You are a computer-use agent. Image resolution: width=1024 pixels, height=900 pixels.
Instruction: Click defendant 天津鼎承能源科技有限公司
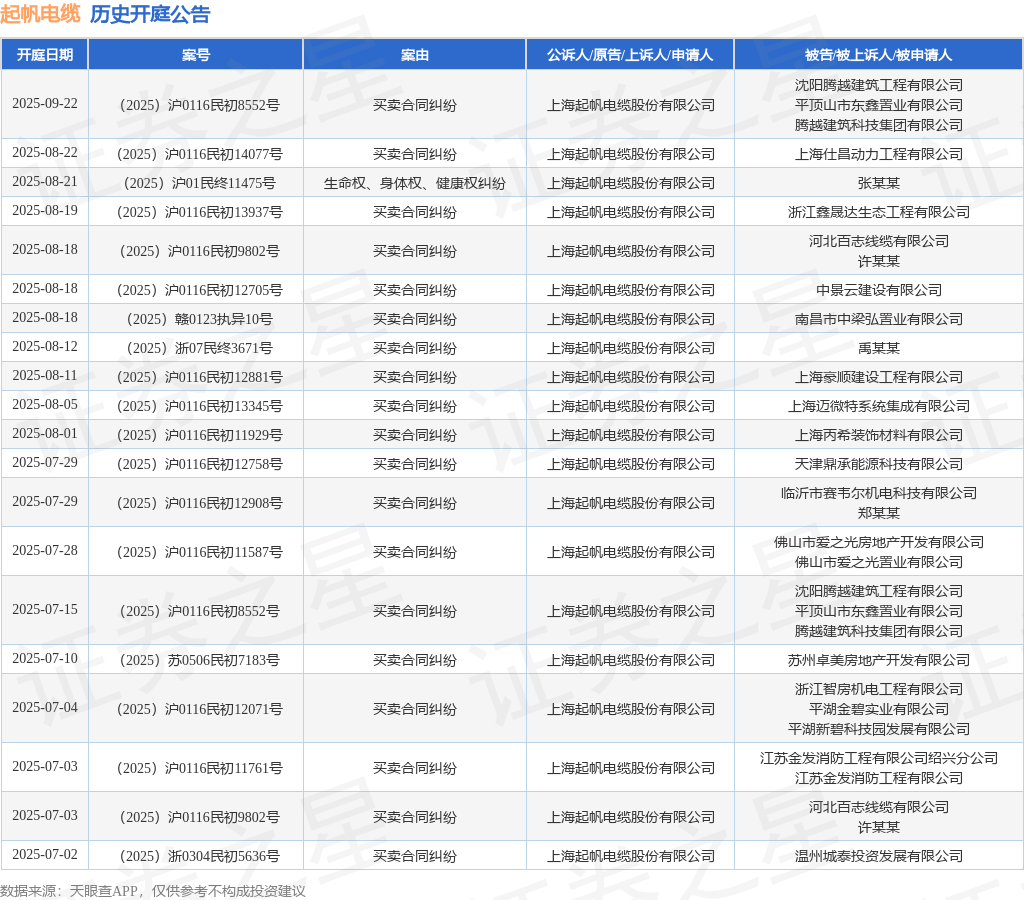point(878,464)
